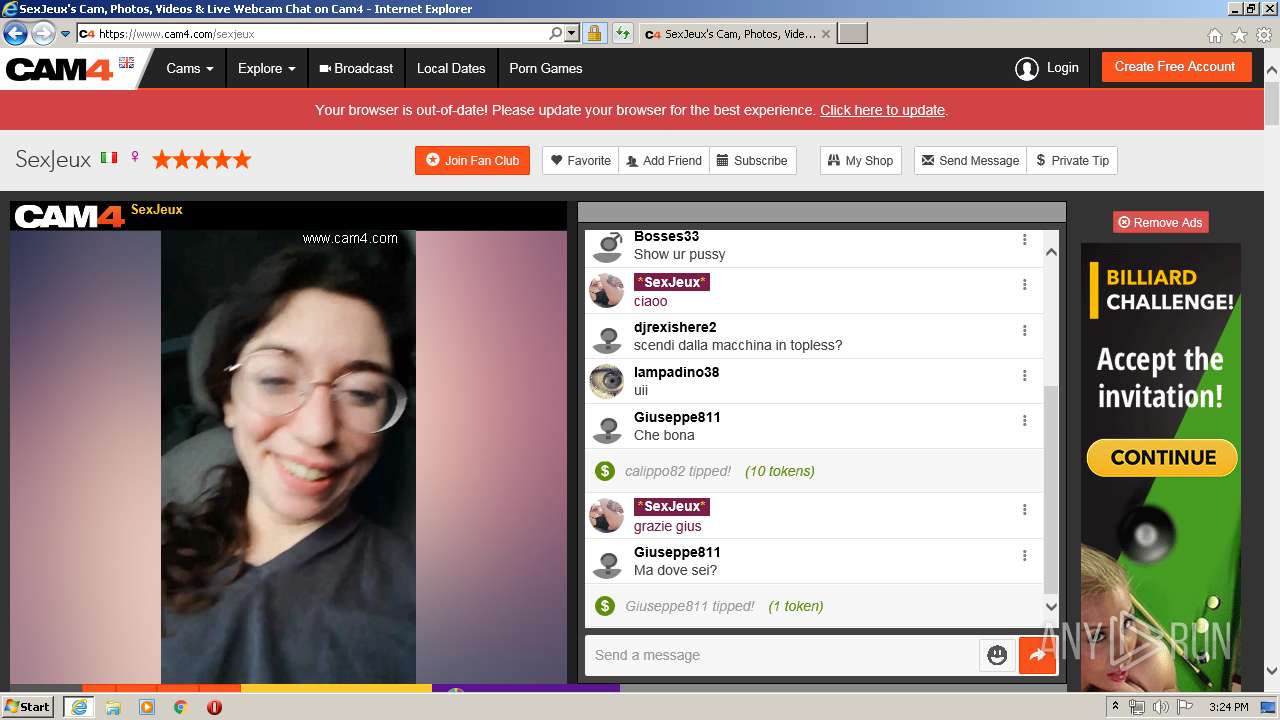The width and height of the screenshot is (1280, 720).
Task: Click the webcam video stream
Action: pos(288,457)
